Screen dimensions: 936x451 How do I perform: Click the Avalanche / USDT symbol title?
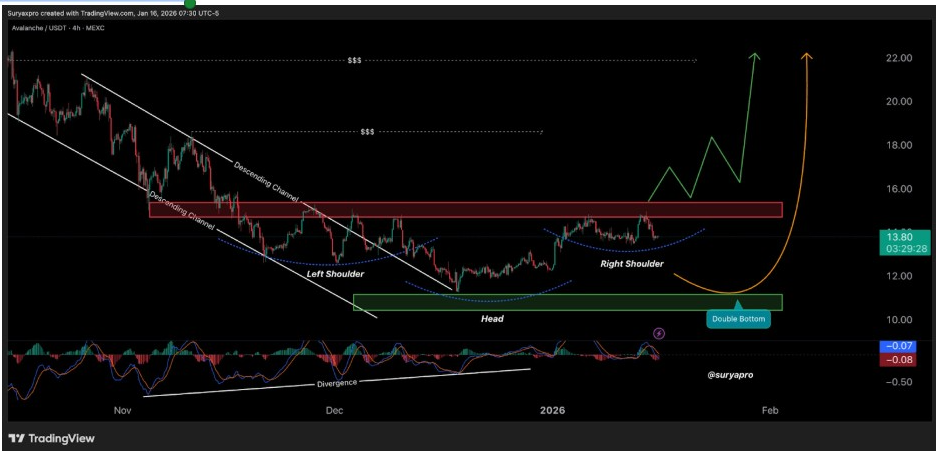[58, 28]
